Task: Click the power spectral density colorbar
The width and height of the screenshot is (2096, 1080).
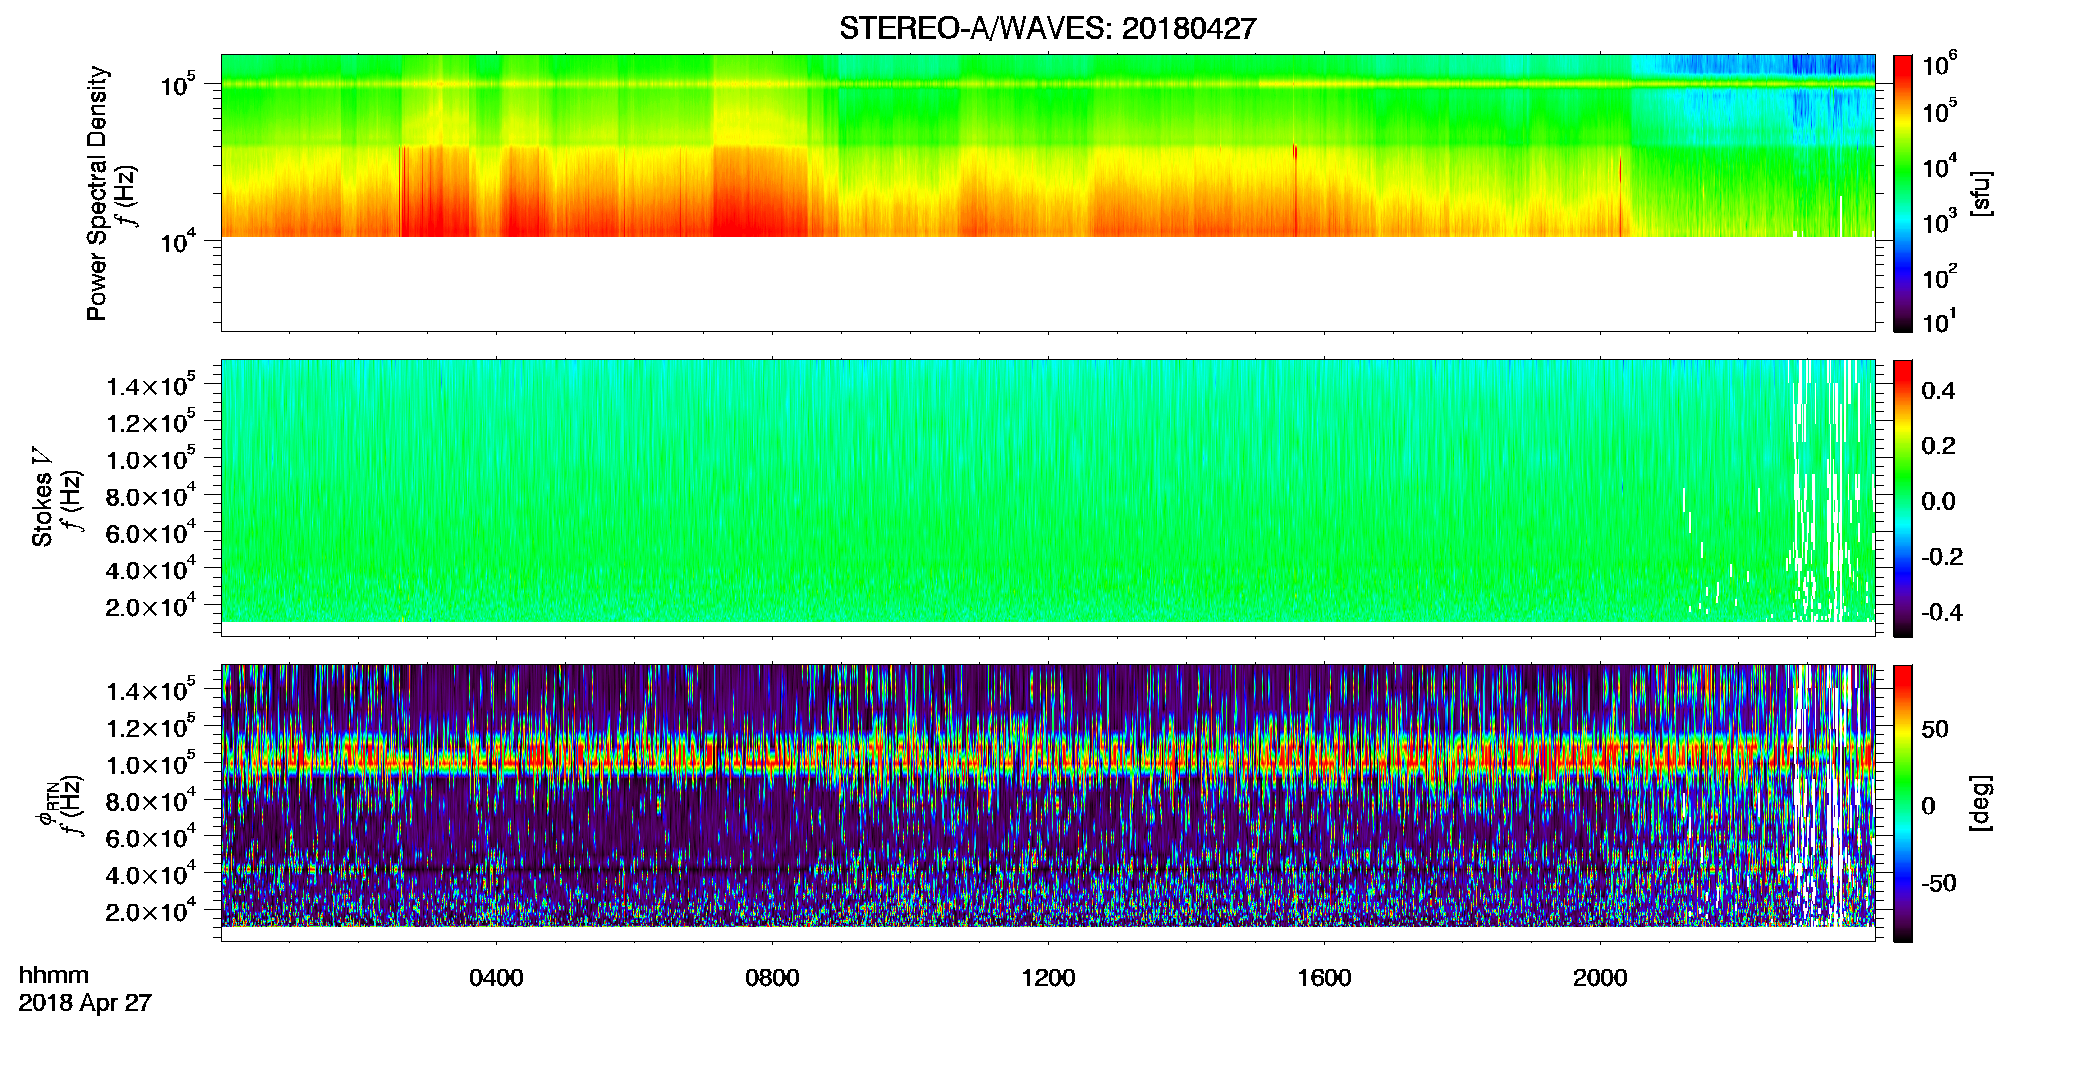Action: click(x=1903, y=193)
